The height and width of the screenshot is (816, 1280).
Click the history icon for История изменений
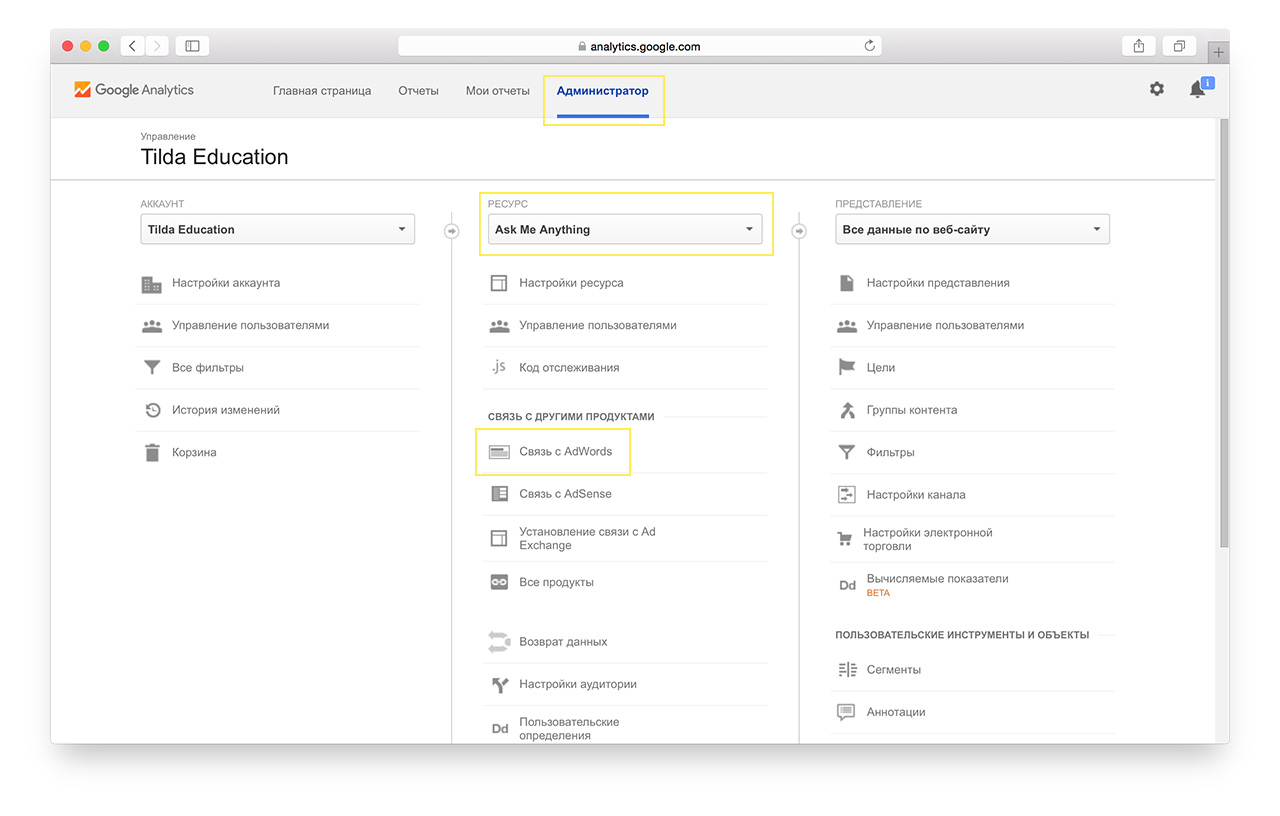(152, 410)
